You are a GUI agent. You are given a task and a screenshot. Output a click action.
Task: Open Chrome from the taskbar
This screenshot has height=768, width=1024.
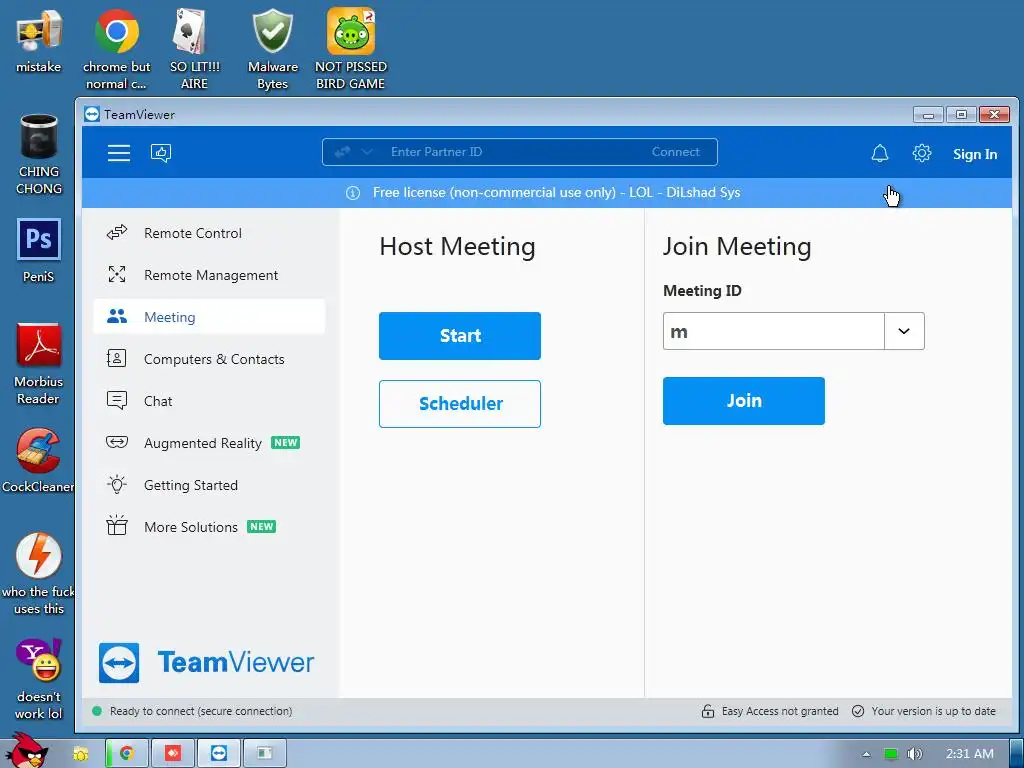tap(127, 754)
